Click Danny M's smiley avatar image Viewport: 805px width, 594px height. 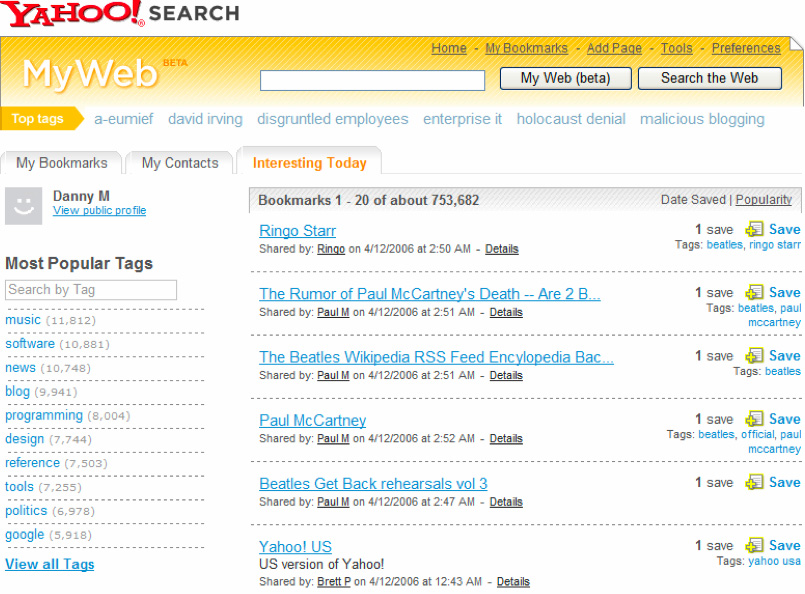click(x=24, y=206)
